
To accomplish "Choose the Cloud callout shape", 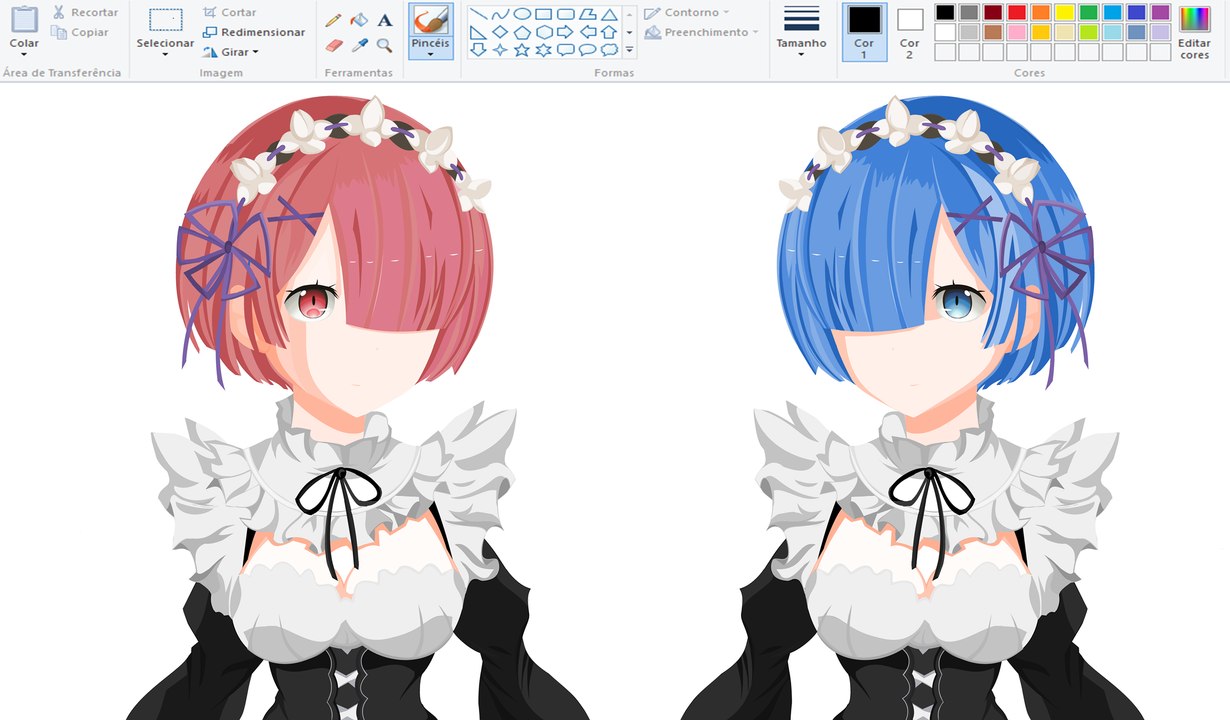I will click(609, 50).
